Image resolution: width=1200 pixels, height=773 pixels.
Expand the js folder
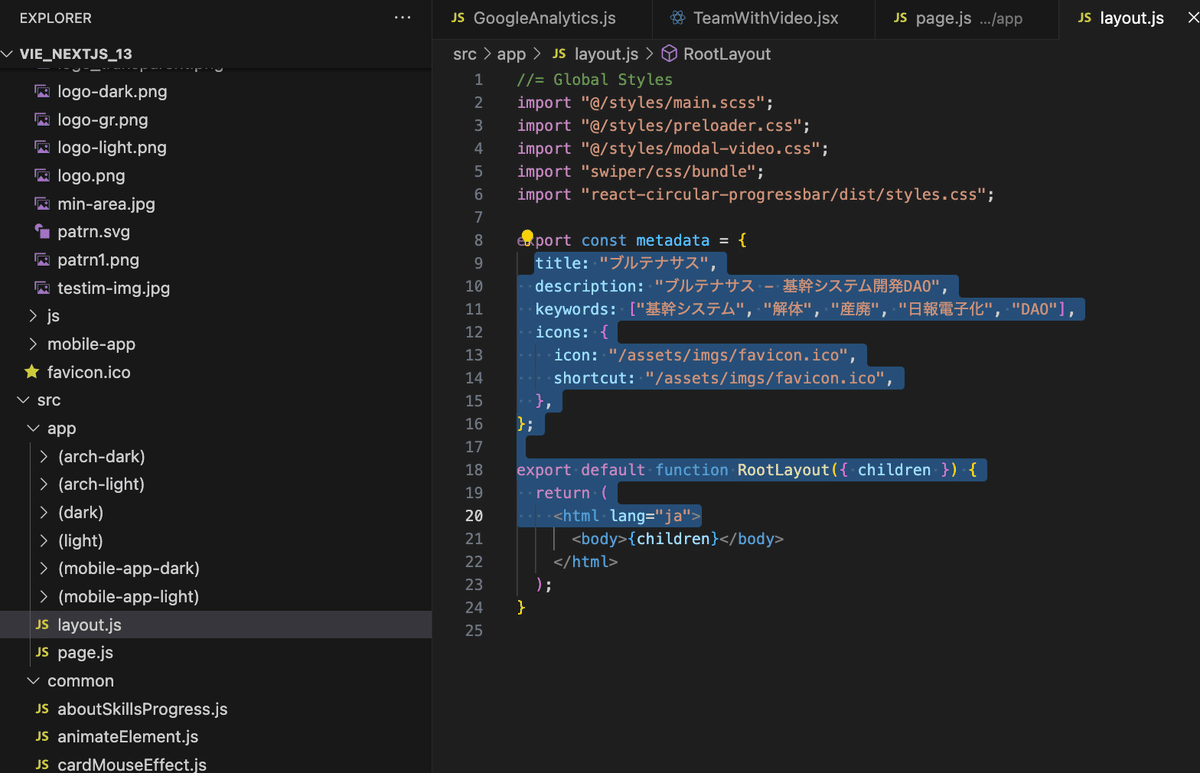click(33, 316)
